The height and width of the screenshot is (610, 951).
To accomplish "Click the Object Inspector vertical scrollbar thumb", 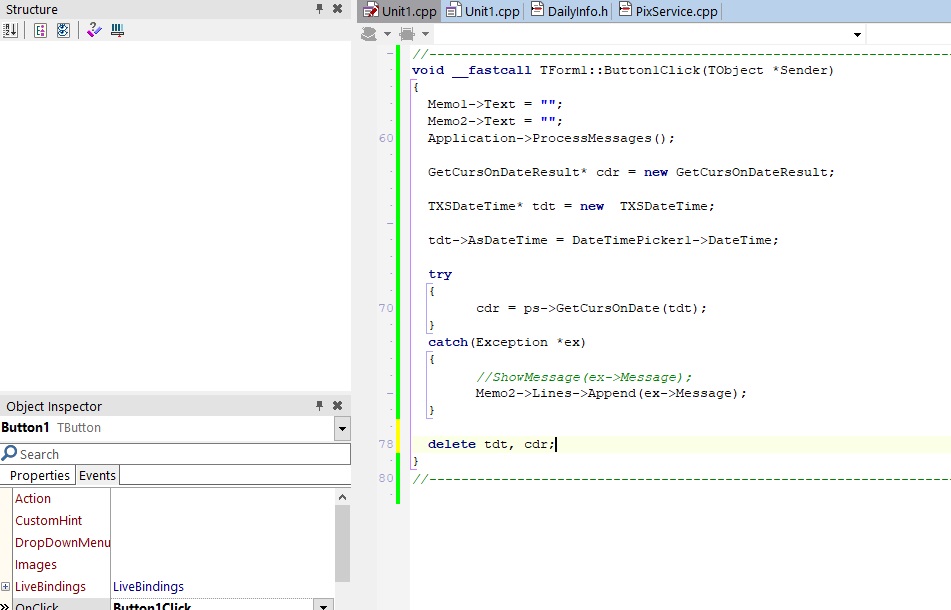I will (342, 543).
